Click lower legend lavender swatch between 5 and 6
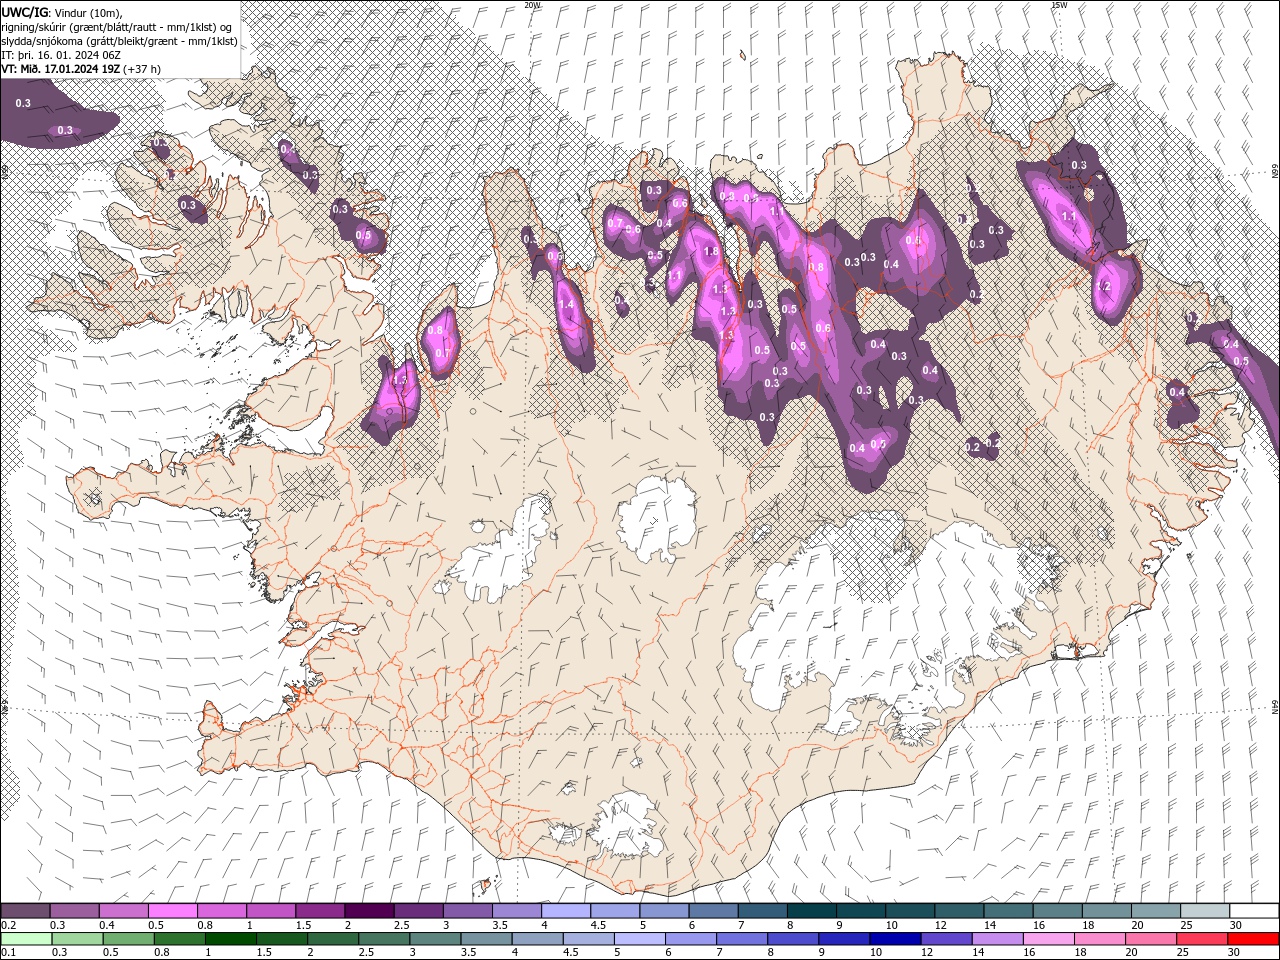1280x960 pixels. click(x=640, y=939)
